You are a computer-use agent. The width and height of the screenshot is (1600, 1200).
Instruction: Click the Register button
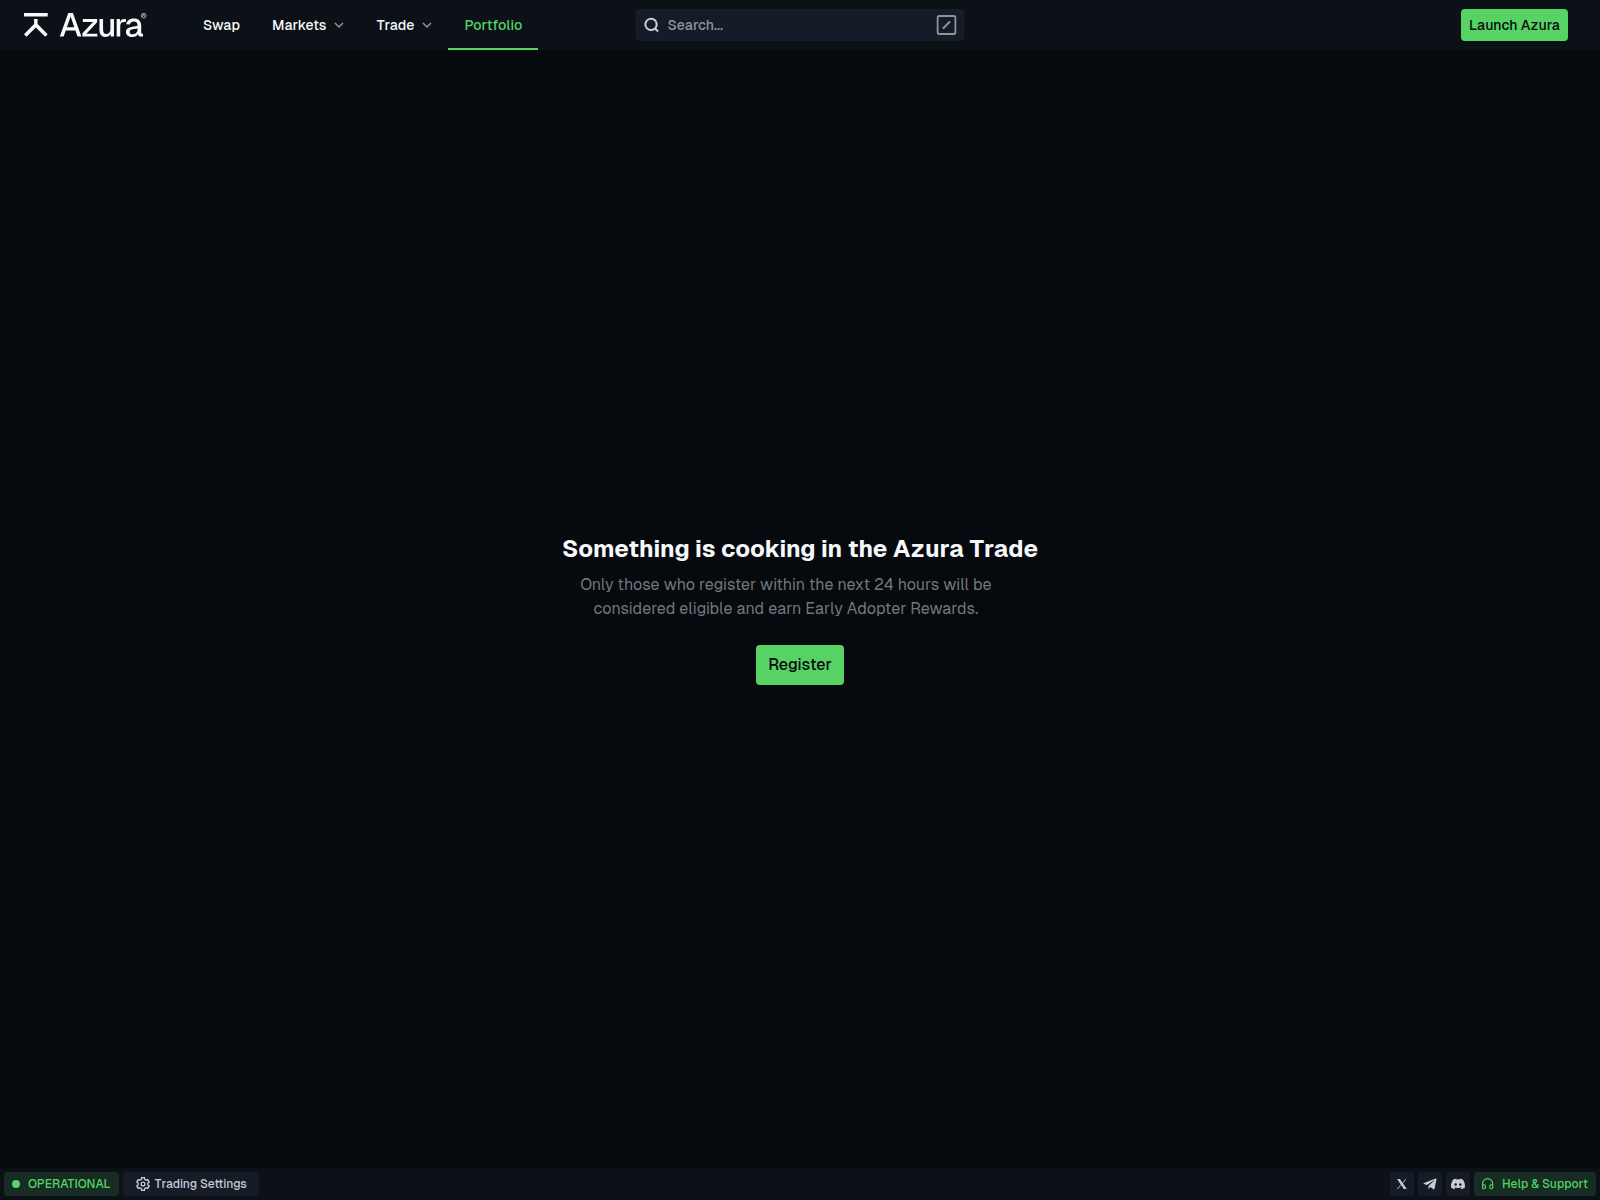tap(799, 664)
